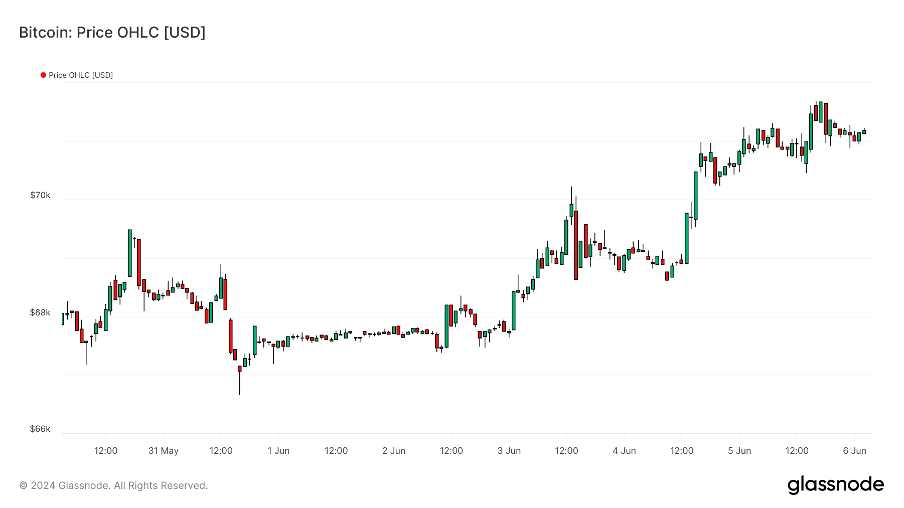Click the last candlestick at the chart's right edge

pyautogui.click(x=864, y=131)
